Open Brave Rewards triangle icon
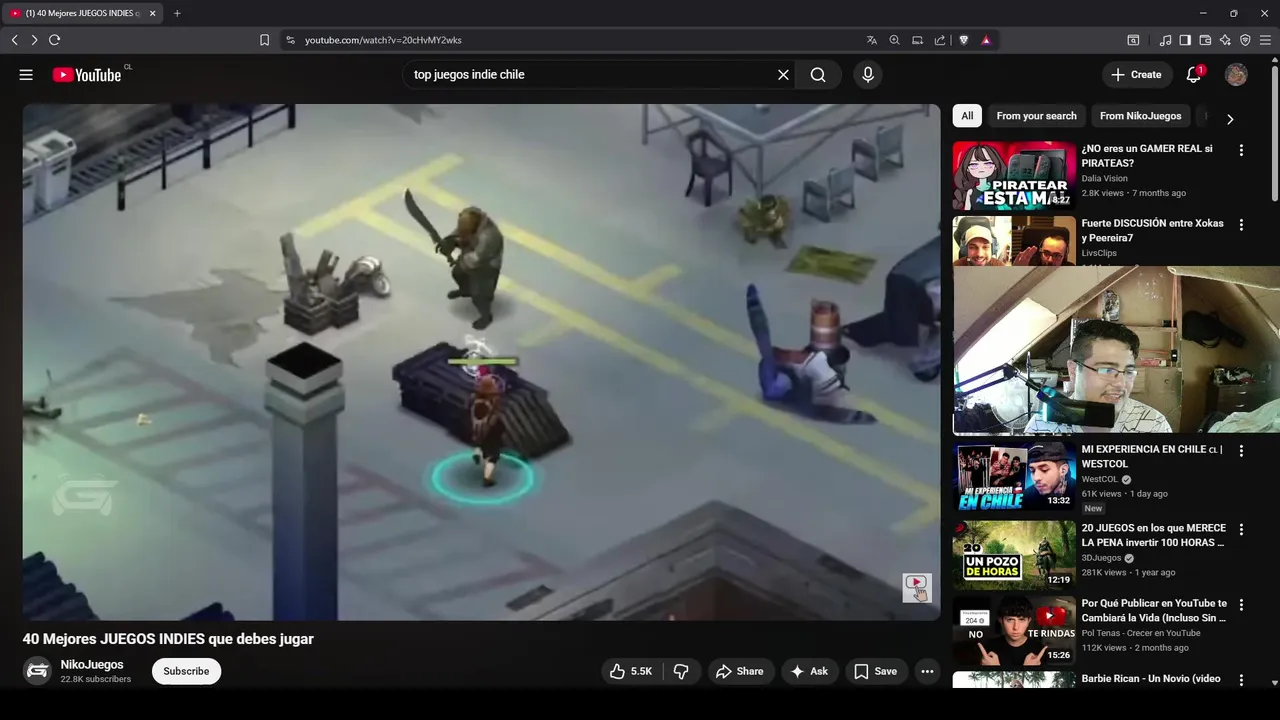The height and width of the screenshot is (720, 1280). 986,40
